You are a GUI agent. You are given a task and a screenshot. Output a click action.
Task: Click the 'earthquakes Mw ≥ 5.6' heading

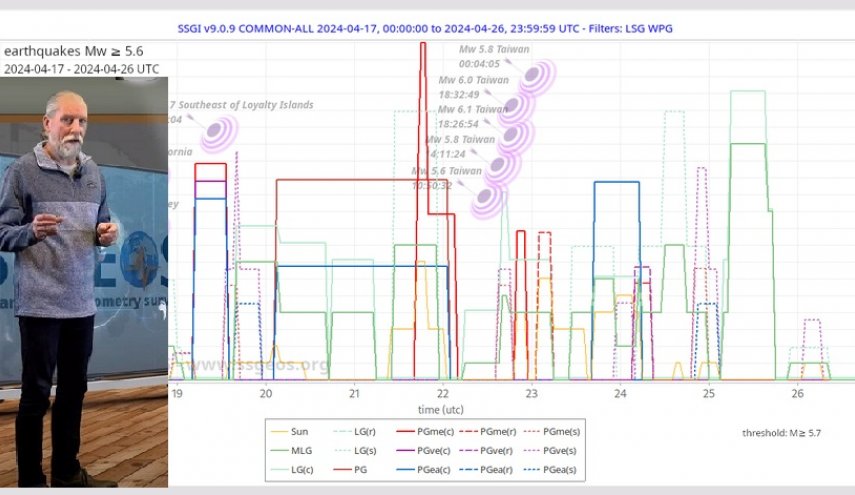pos(74,51)
